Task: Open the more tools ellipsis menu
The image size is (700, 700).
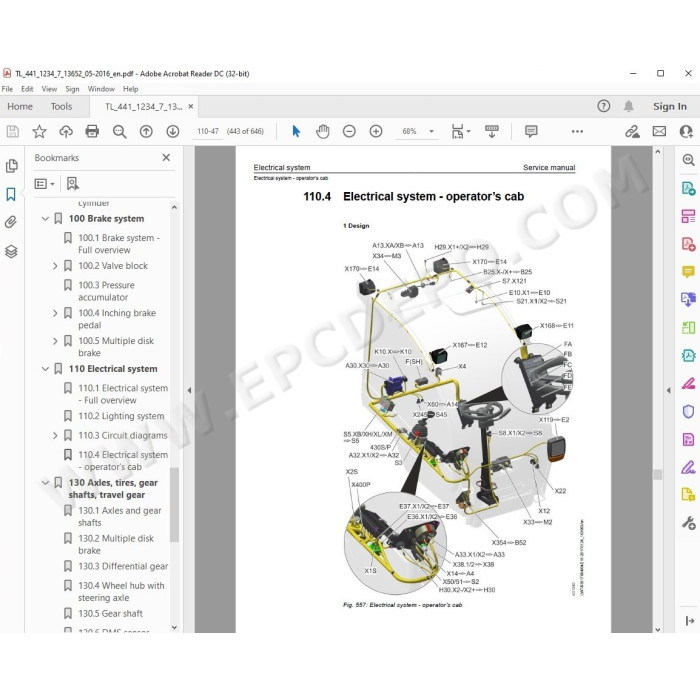Action: coord(577,131)
